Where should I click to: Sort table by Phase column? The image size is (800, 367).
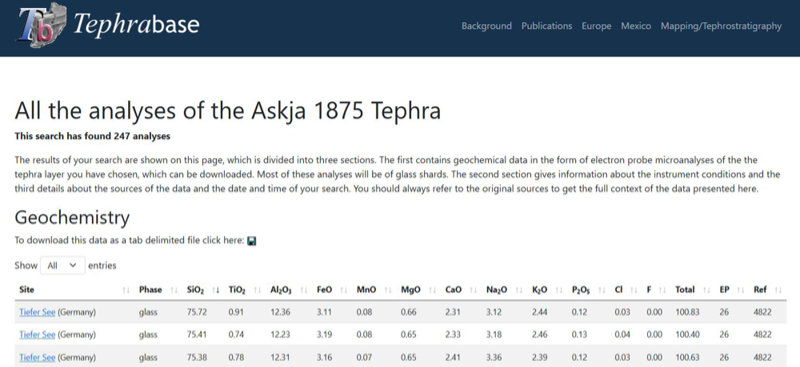click(x=158, y=289)
